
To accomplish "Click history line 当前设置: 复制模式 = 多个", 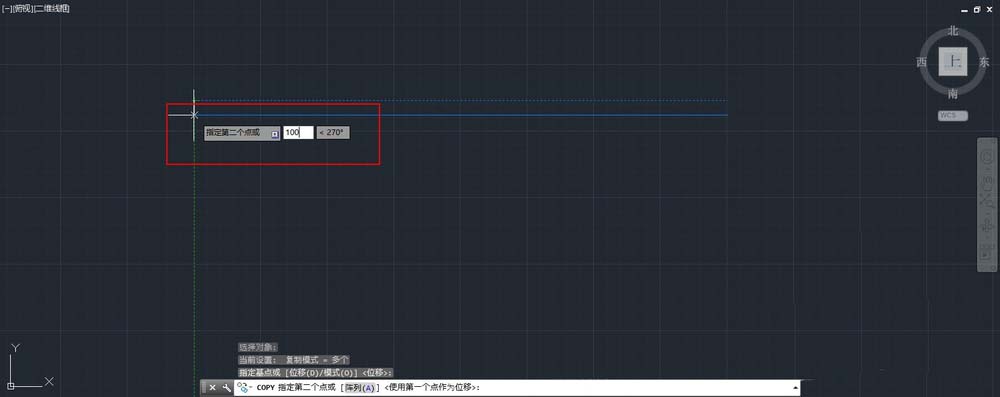I will click(293, 360).
